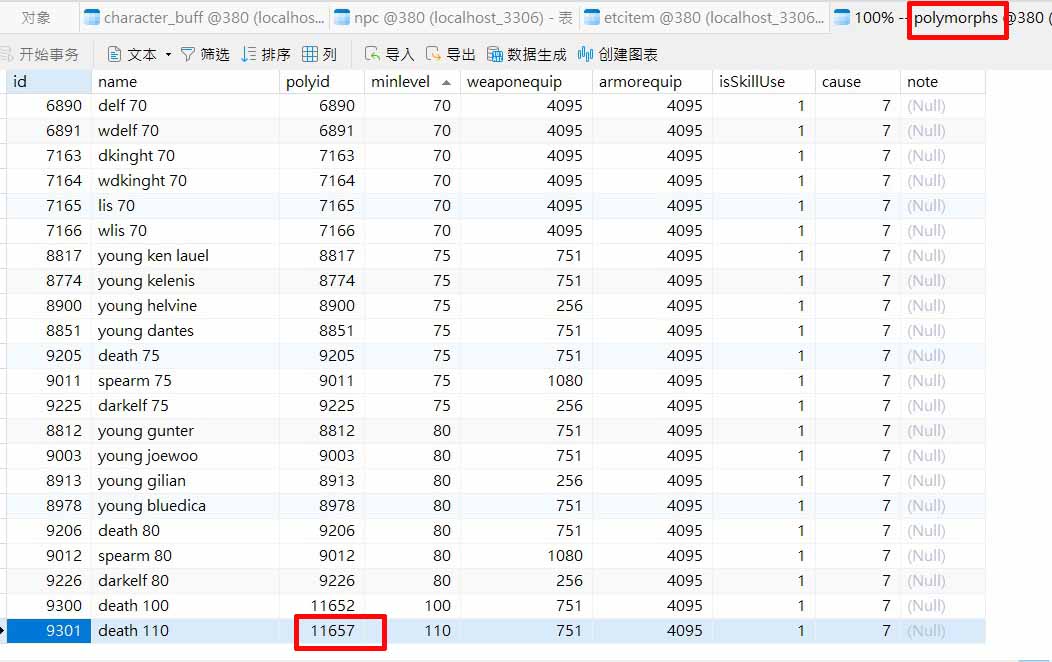Switch to the character_buff table tab
This screenshot has width=1052, height=662.
pos(203,17)
